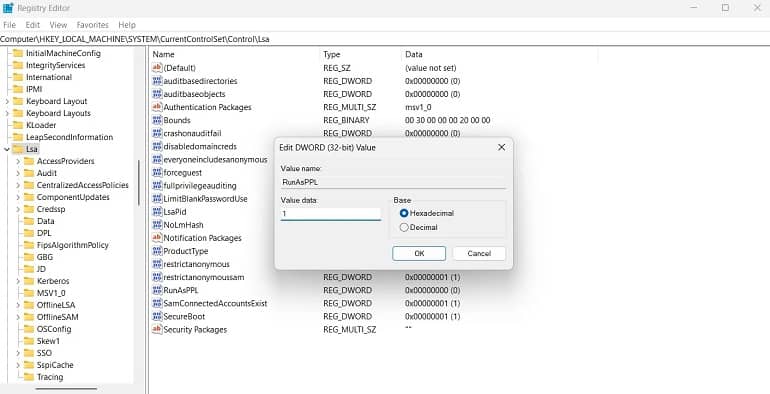The height and width of the screenshot is (394, 770).
Task: Collapse the Lsa key in tree
Action: click(x=7, y=149)
